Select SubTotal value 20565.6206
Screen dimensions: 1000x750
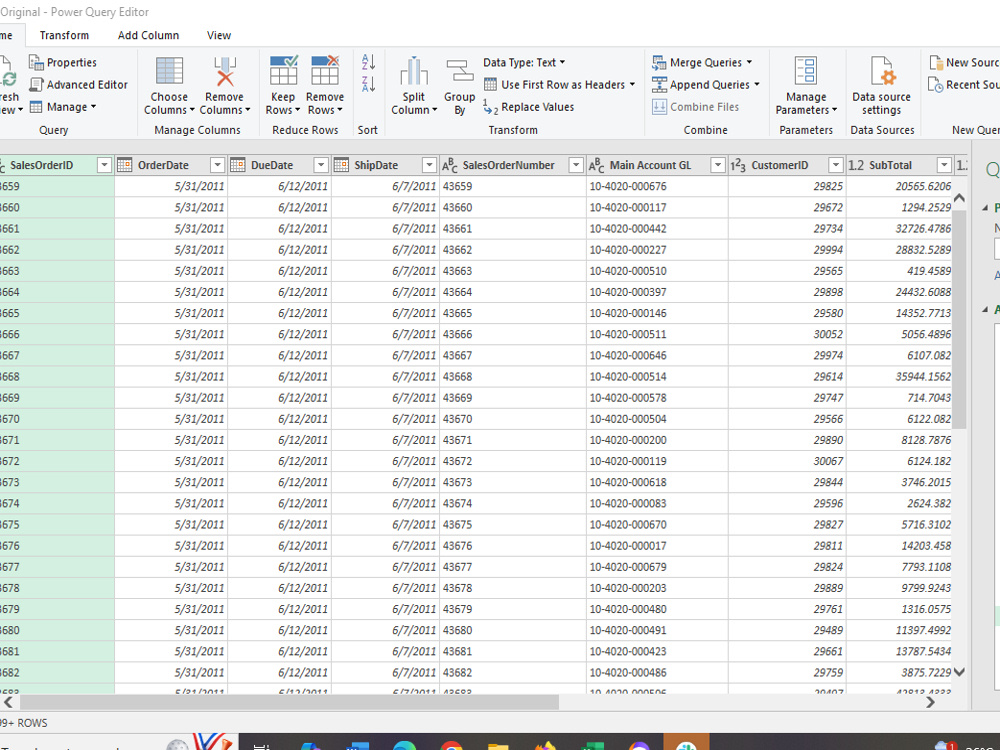pos(900,186)
